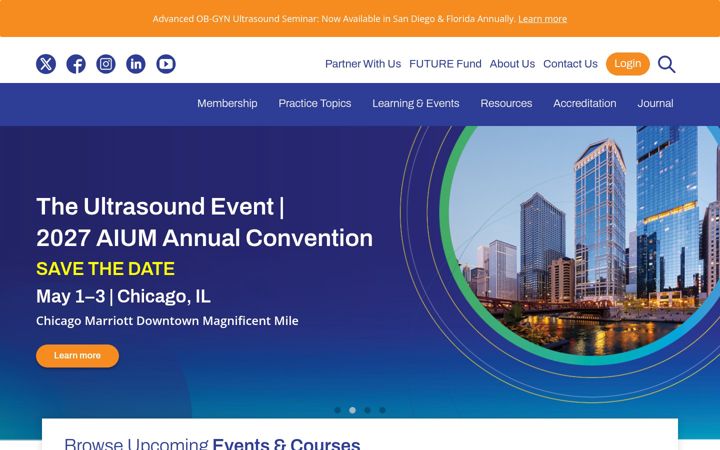
Task: Select the first carousel slide dot
Action: click(x=338, y=410)
